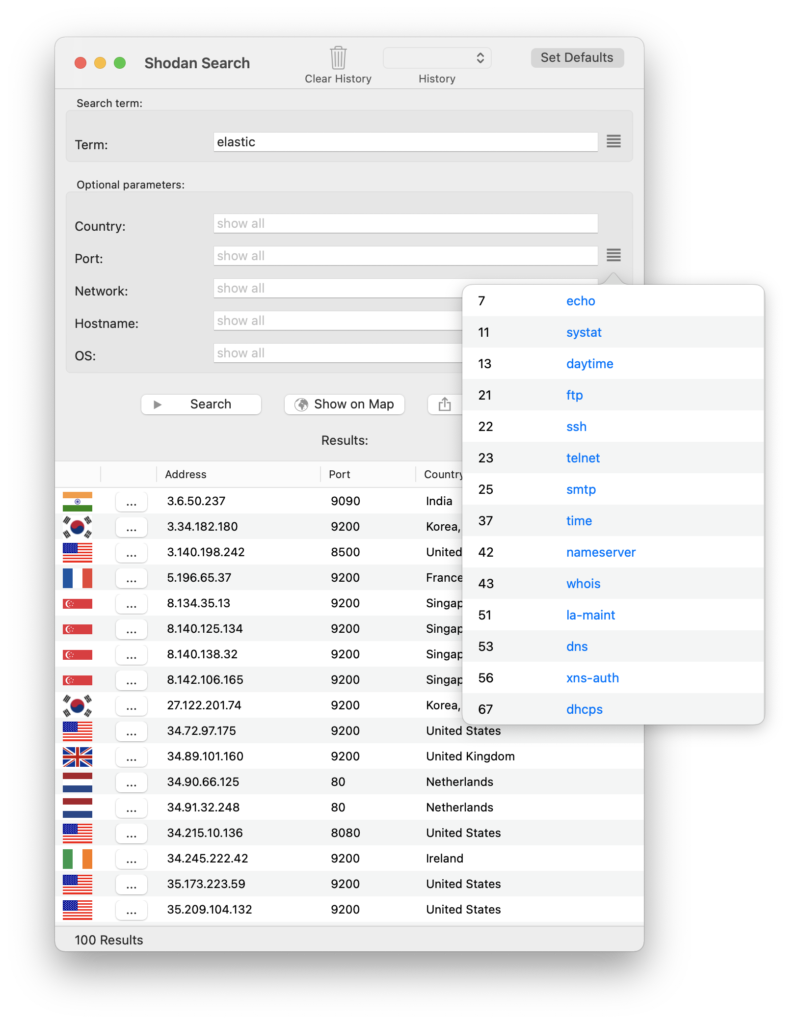Choose port 67 dhcps entry
Image resolution: width=800 pixels, height=1024 pixels.
point(613,709)
